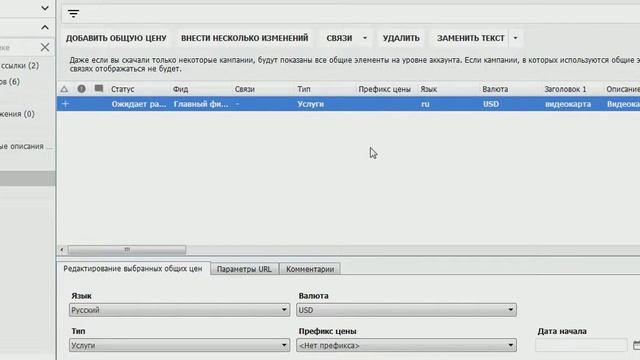Open the Валюта dropdown showing USD
The image size is (640, 360).
pos(406,310)
